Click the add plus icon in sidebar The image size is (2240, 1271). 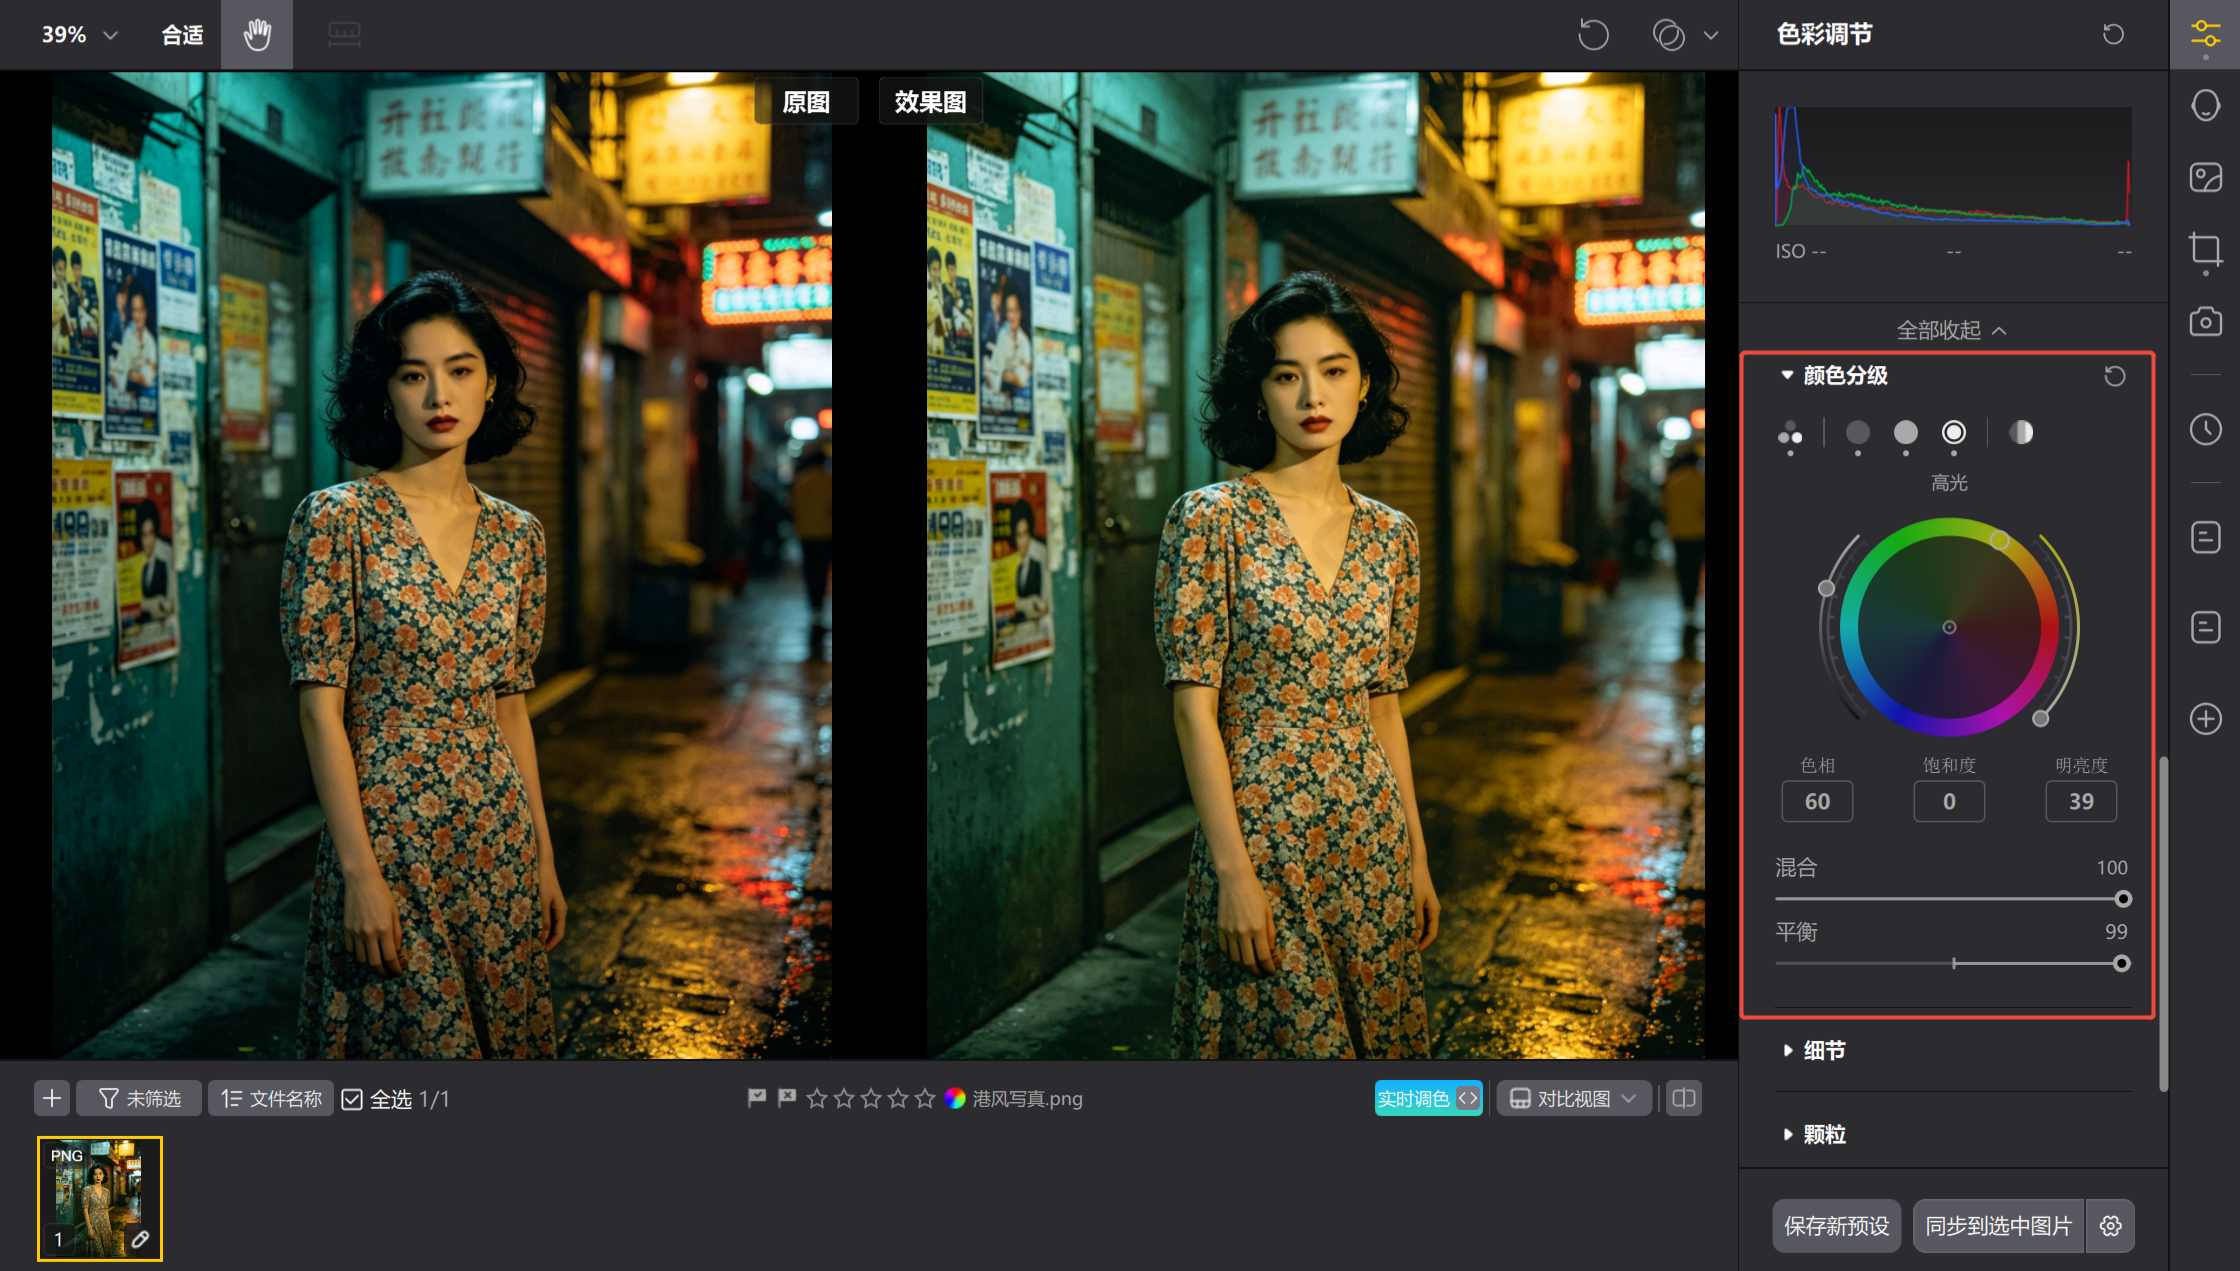[2205, 718]
